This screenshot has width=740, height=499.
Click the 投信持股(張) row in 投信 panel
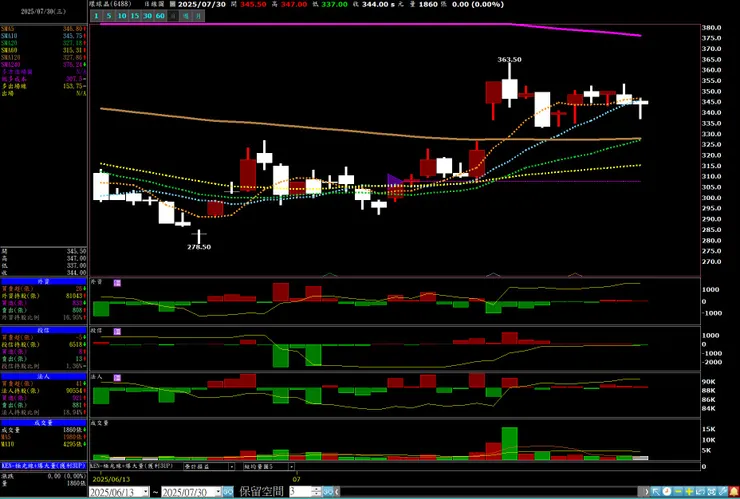pyautogui.click(x=43, y=345)
